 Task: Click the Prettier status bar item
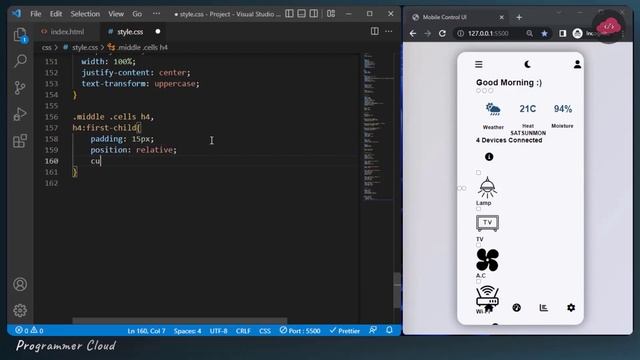pos(345,331)
